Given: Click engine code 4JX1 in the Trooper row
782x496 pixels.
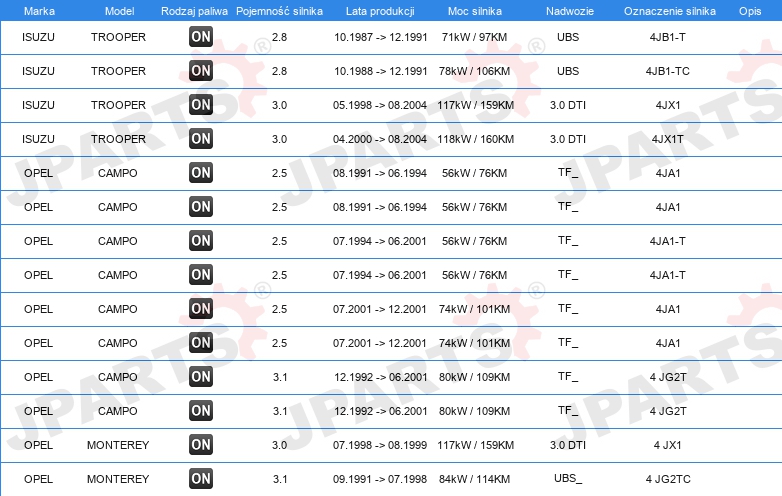Looking at the screenshot, I should pos(668,105).
